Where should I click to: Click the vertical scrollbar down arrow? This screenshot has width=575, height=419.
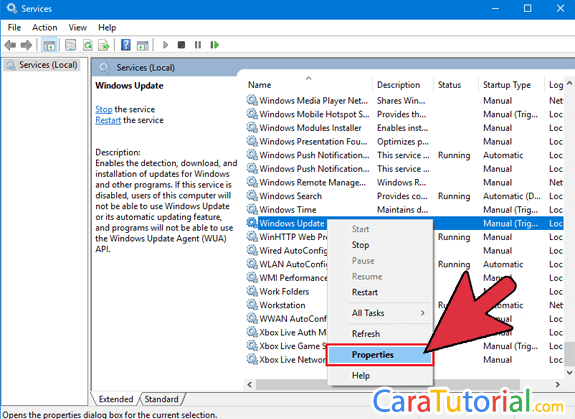(x=569, y=373)
